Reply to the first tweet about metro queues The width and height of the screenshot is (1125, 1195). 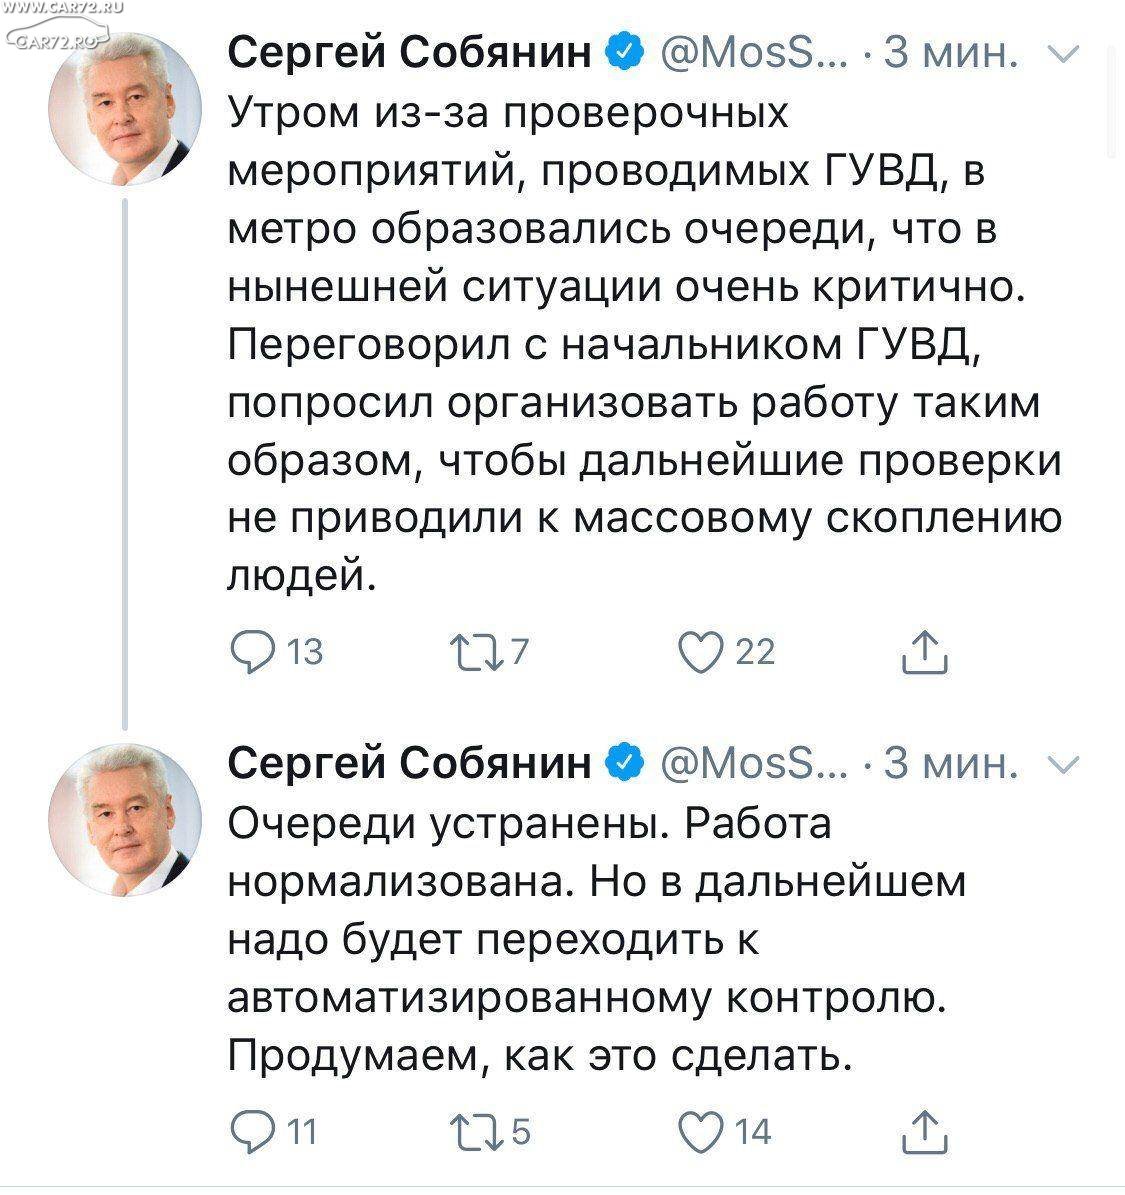[x=252, y=652]
